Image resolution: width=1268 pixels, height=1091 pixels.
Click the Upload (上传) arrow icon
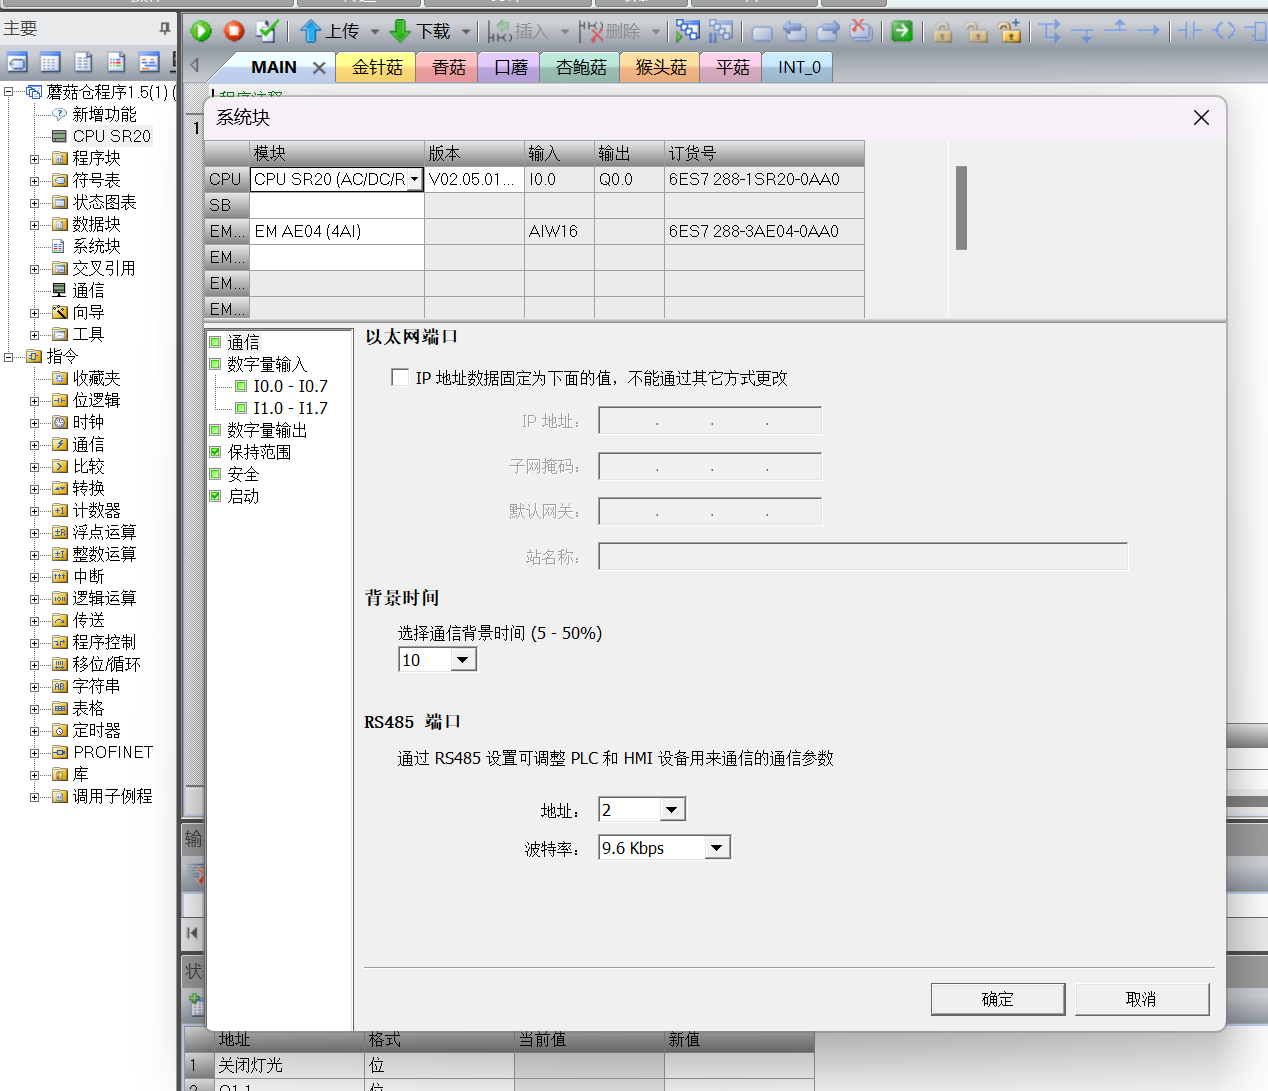(x=311, y=31)
